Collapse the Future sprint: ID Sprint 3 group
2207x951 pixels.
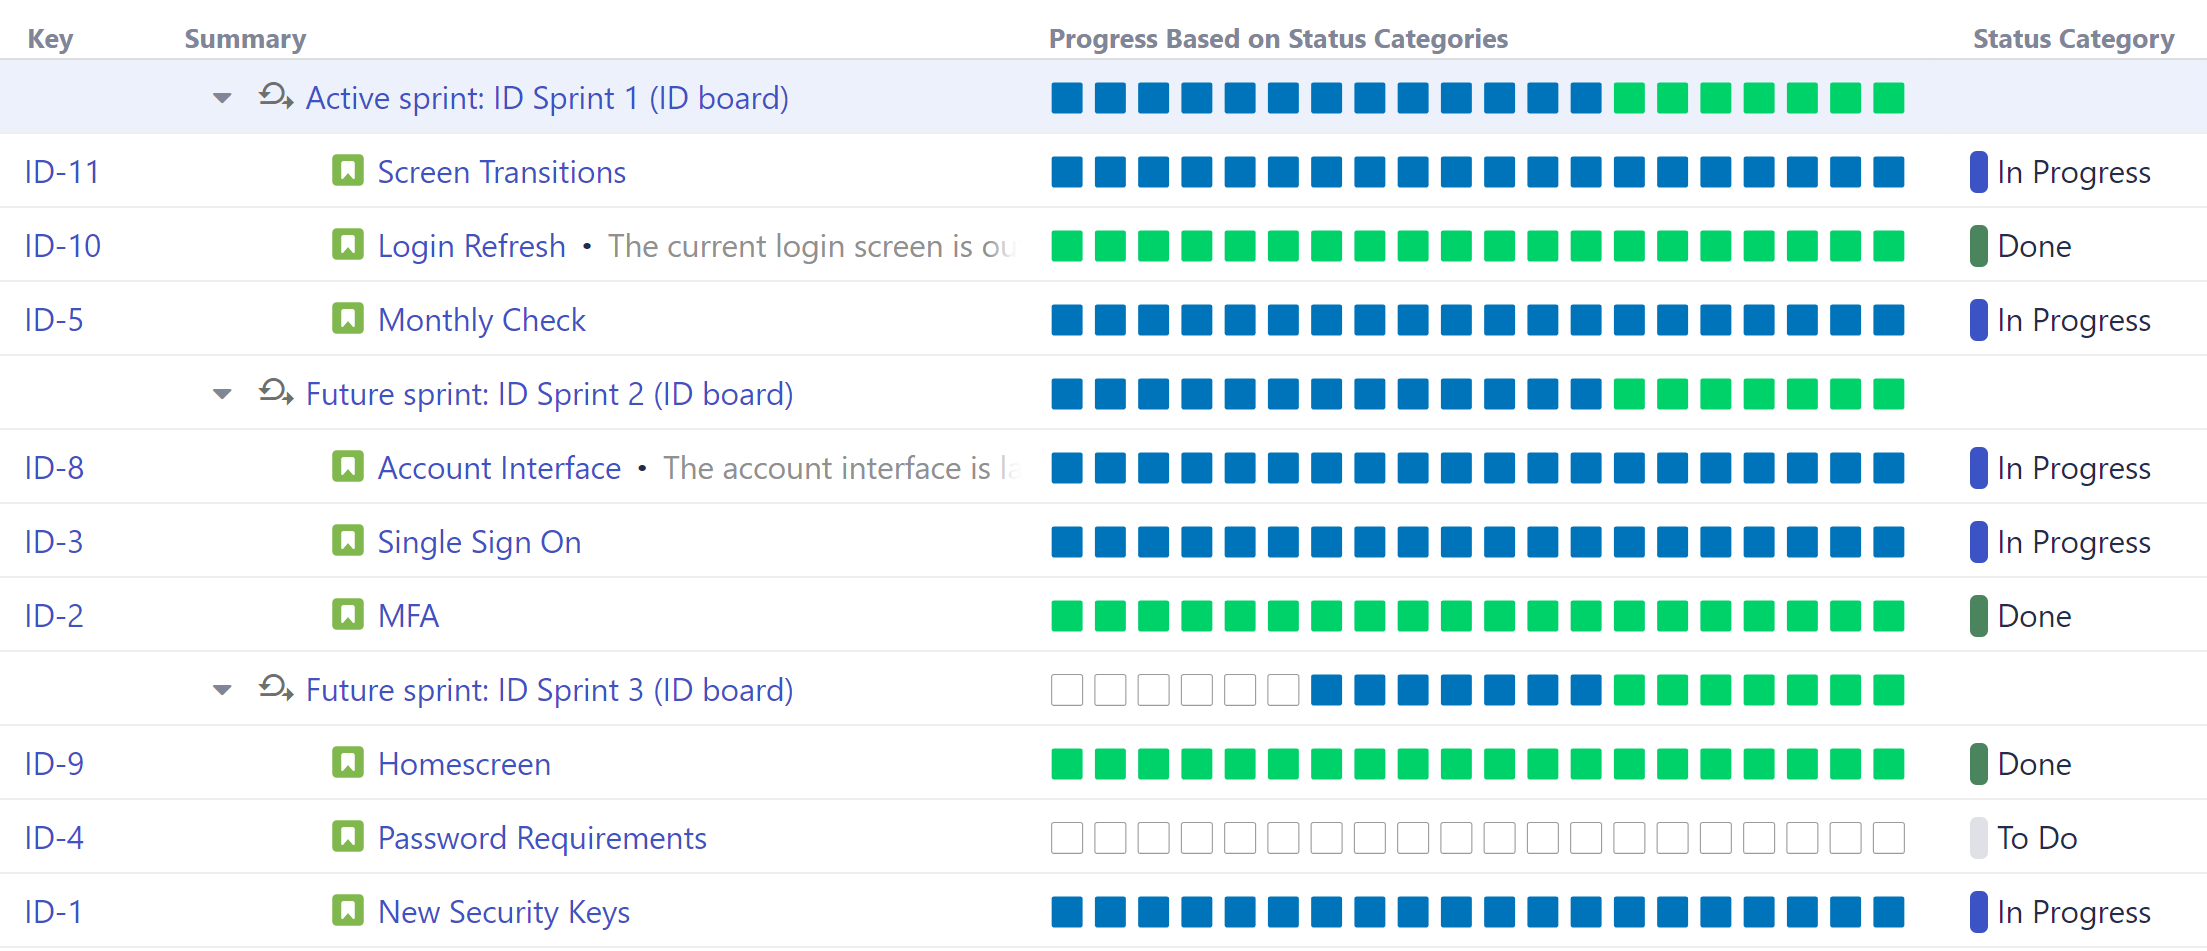coord(221,689)
